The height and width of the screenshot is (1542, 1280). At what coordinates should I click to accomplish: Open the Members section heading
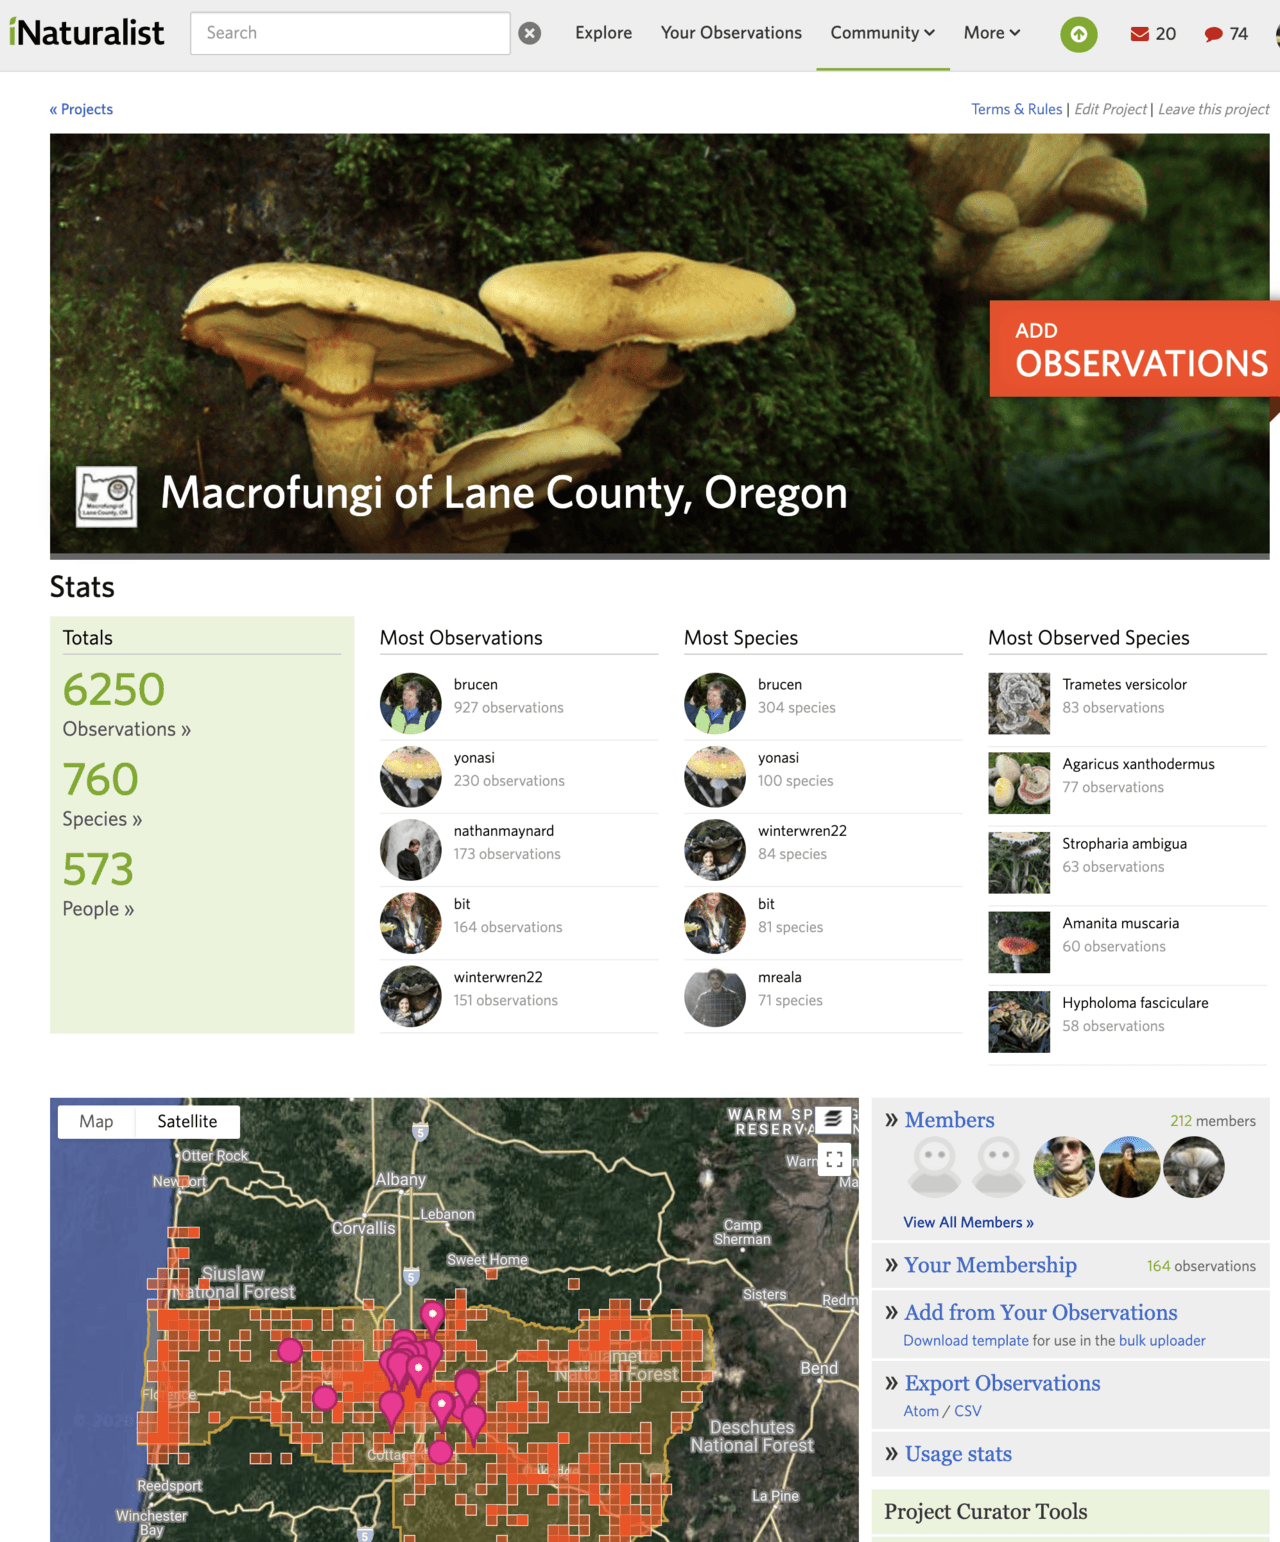click(x=950, y=1120)
